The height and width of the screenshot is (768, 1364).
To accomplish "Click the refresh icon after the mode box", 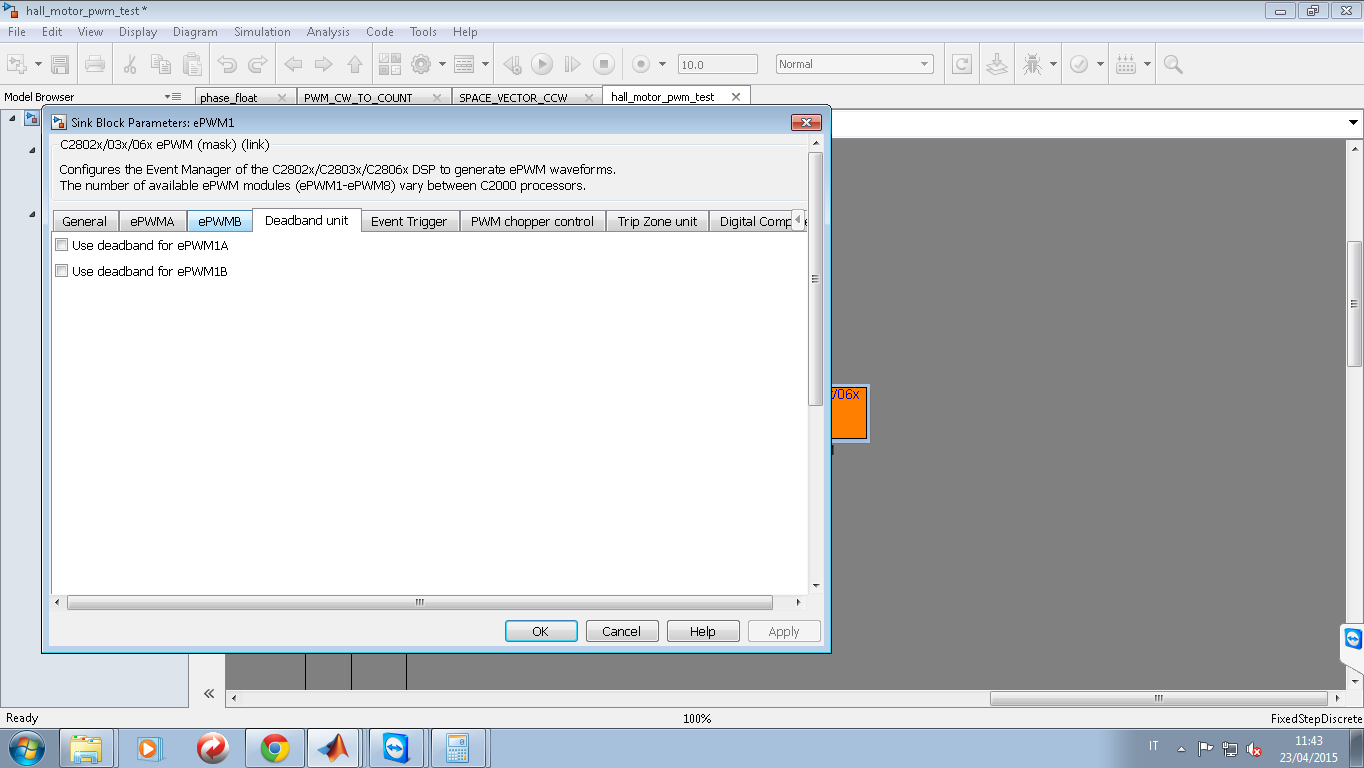I will [962, 64].
